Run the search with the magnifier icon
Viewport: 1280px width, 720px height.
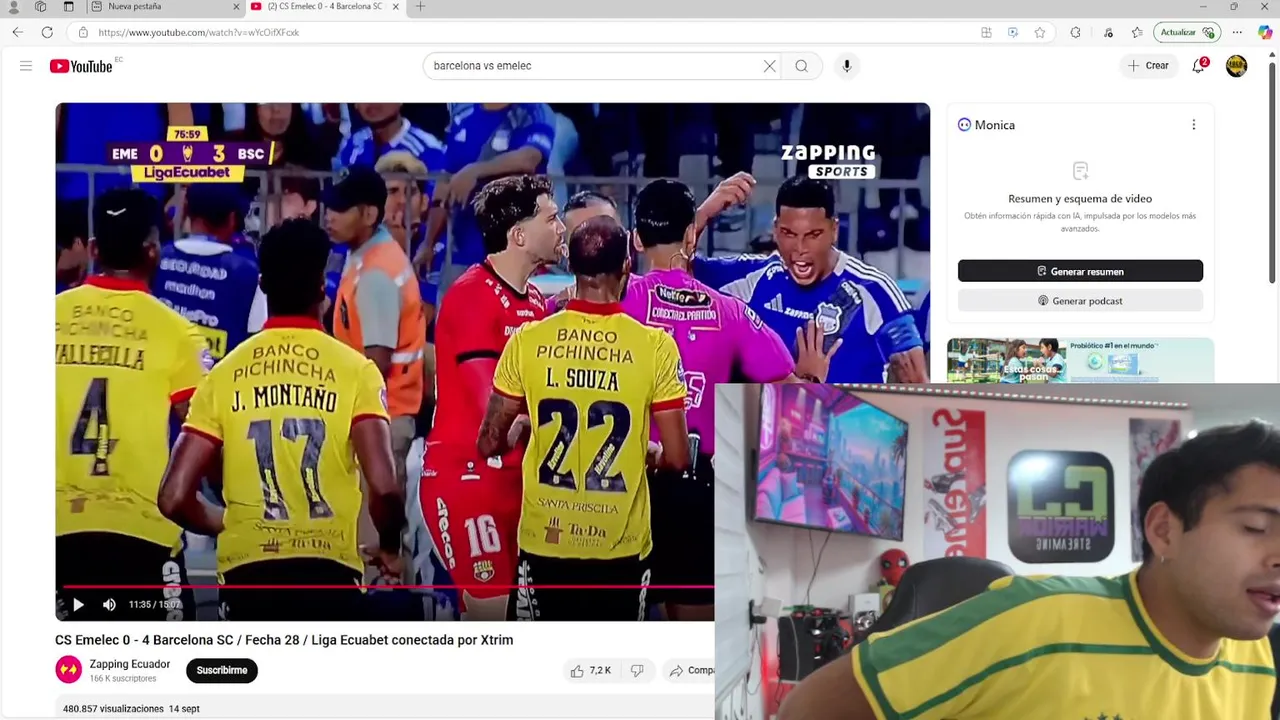tap(801, 66)
